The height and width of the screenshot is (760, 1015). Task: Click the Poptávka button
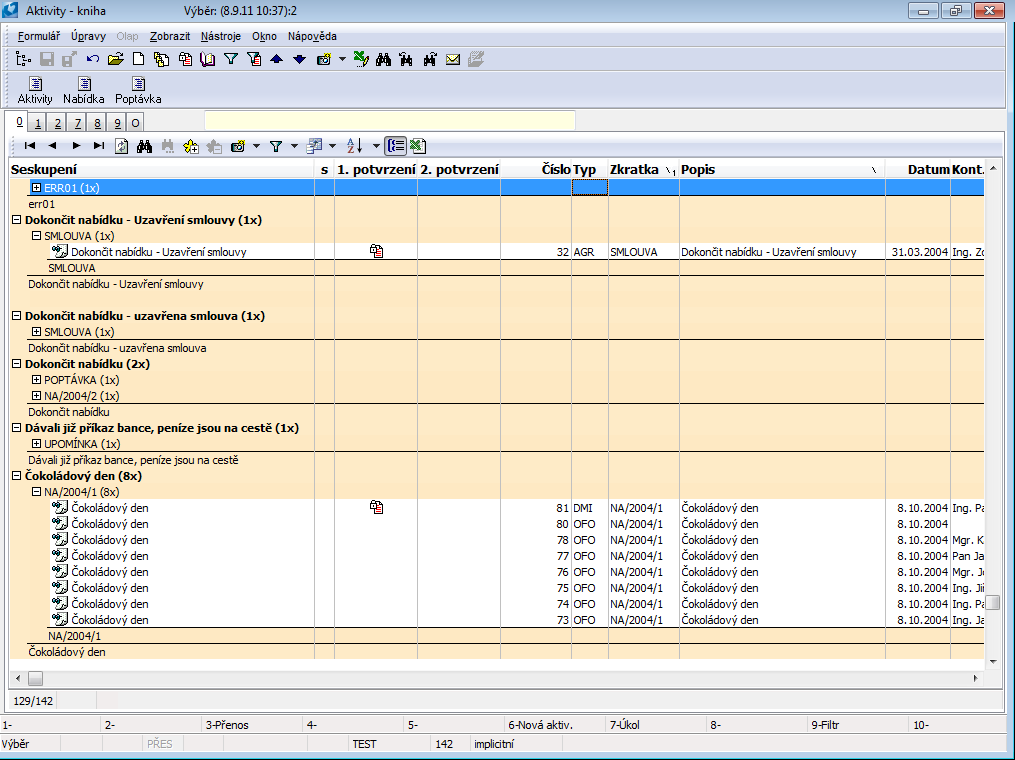[x=138, y=91]
